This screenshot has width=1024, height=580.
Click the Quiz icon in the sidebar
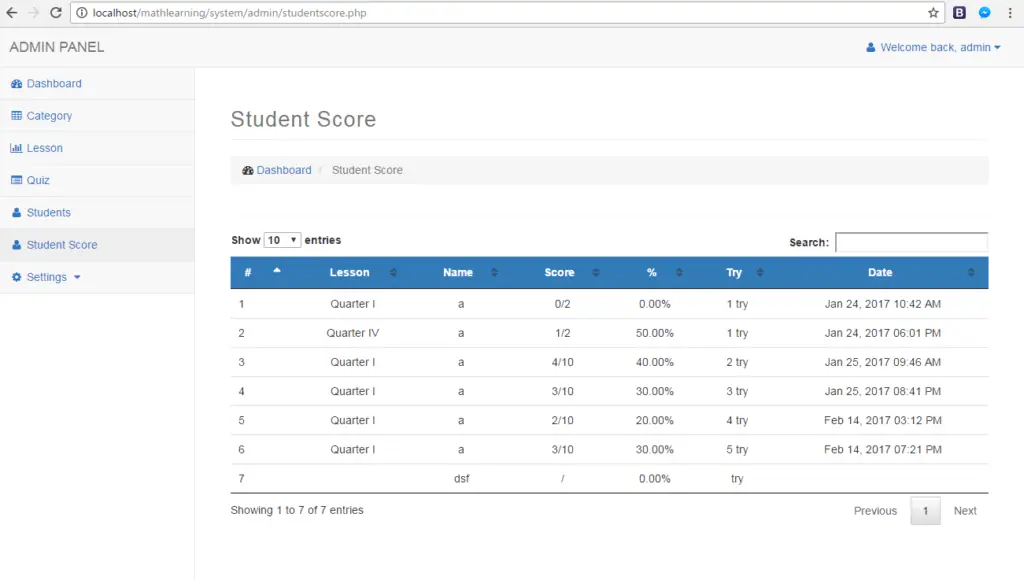[x=17, y=180]
